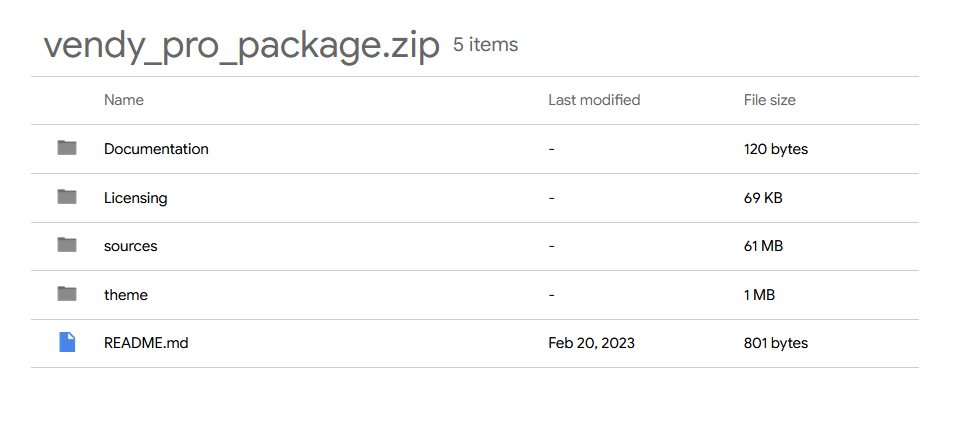
Task: Open the Licensing folder name
Action: tap(136, 198)
